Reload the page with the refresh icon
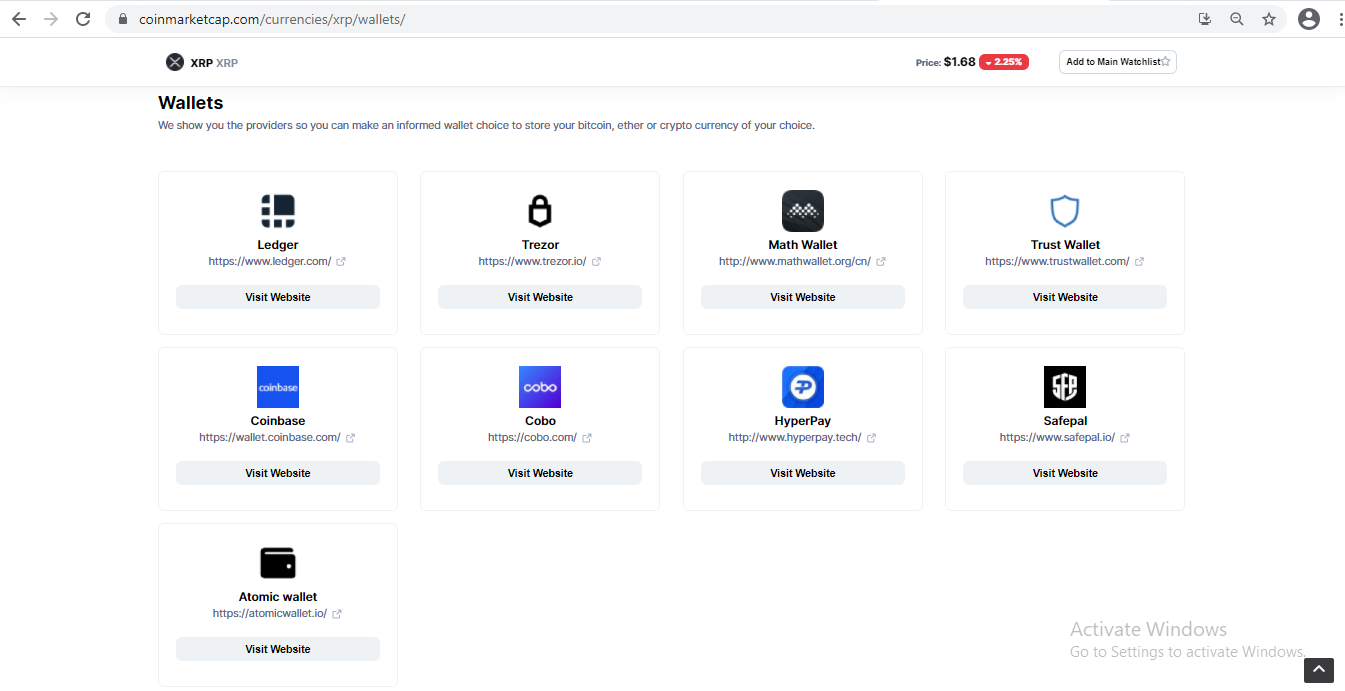The height and width of the screenshot is (691, 1345). pyautogui.click(x=83, y=19)
